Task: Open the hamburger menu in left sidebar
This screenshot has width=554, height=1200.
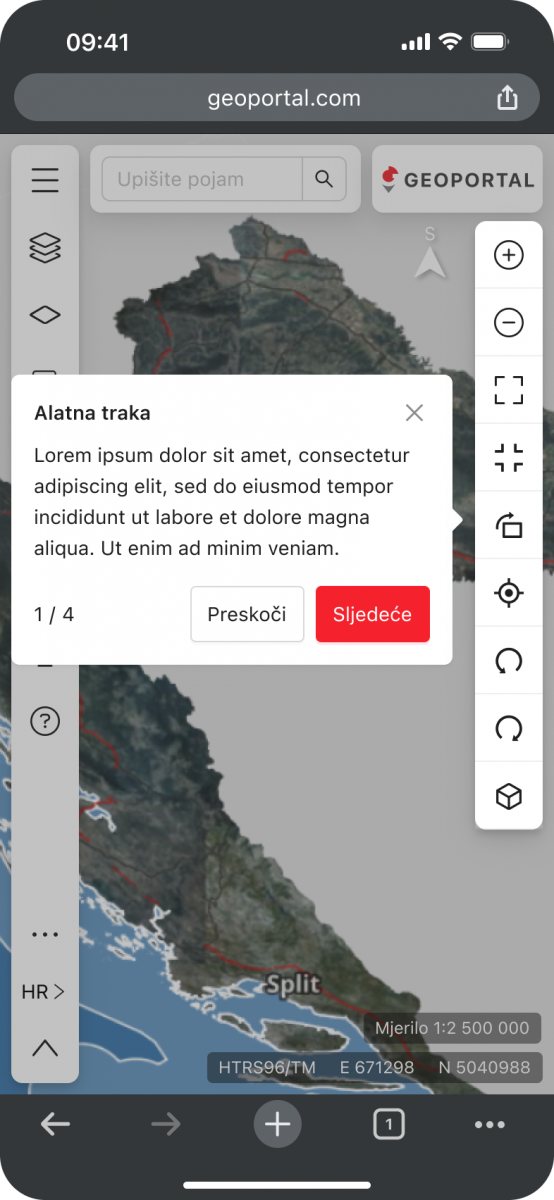Action: pos(45,180)
